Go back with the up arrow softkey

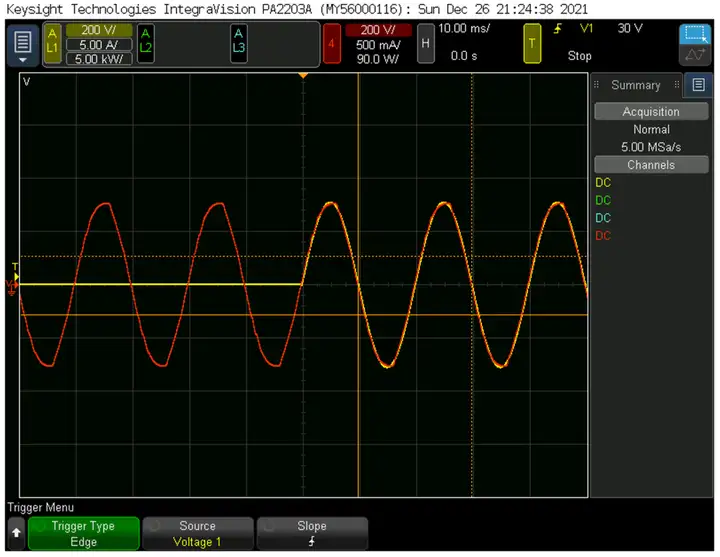(x=17, y=533)
